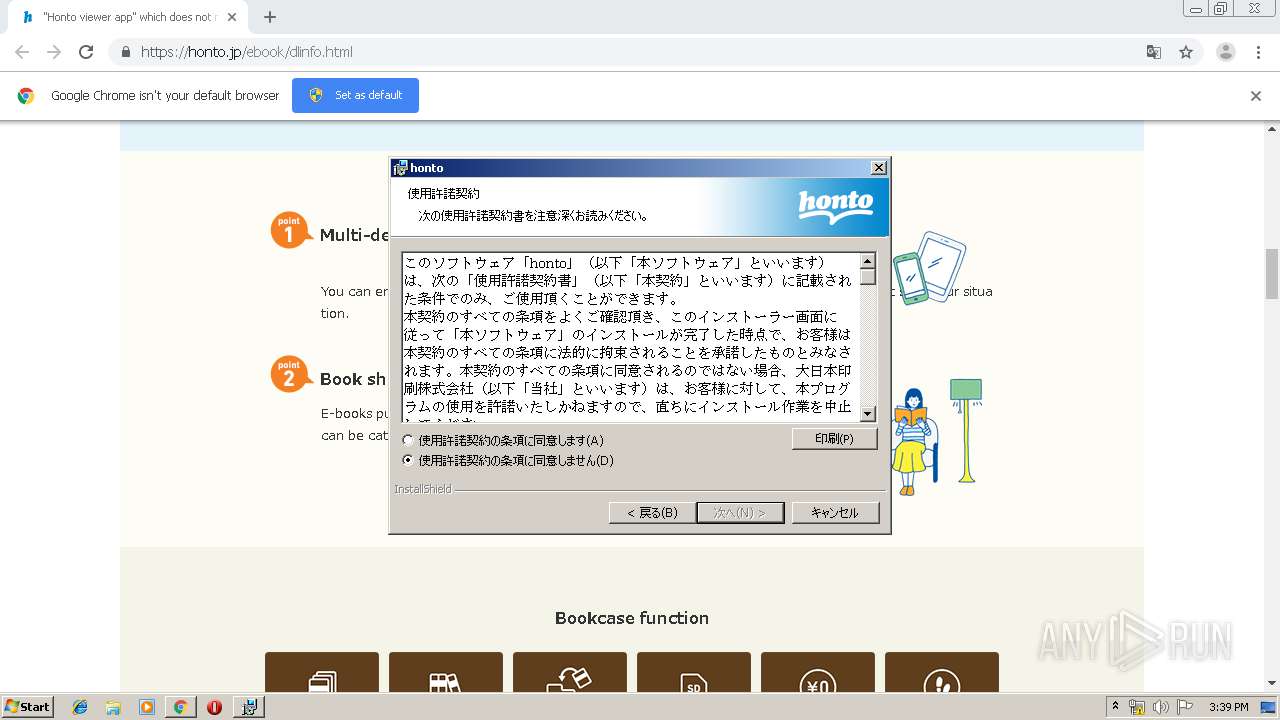Click the honto logo in the installer banner
Viewport: 1280px width, 720px height.
835,205
